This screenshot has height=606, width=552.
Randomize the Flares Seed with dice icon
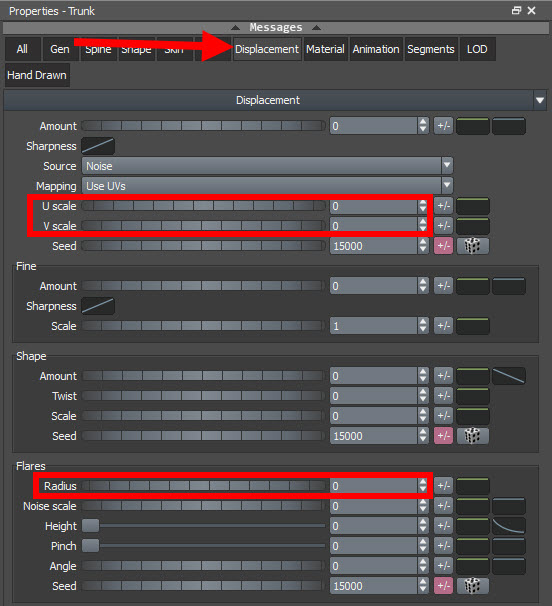point(472,586)
